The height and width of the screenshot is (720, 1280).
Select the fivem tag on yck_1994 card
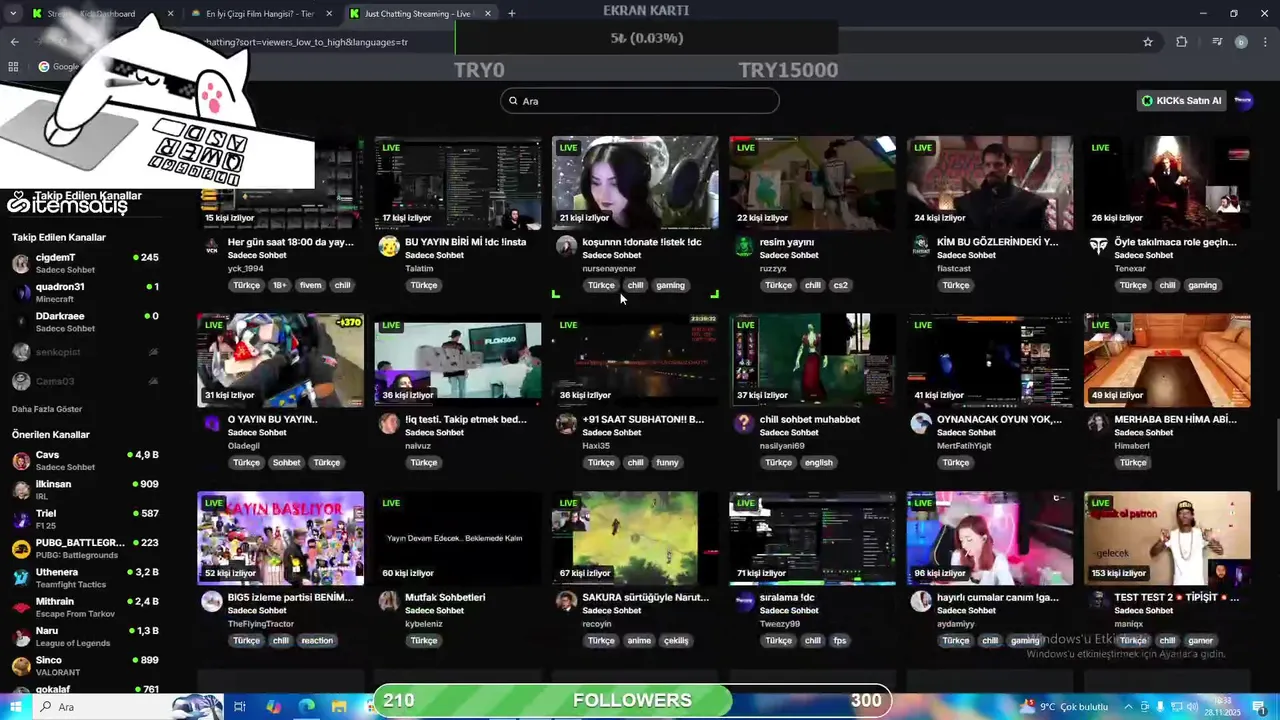tap(310, 285)
